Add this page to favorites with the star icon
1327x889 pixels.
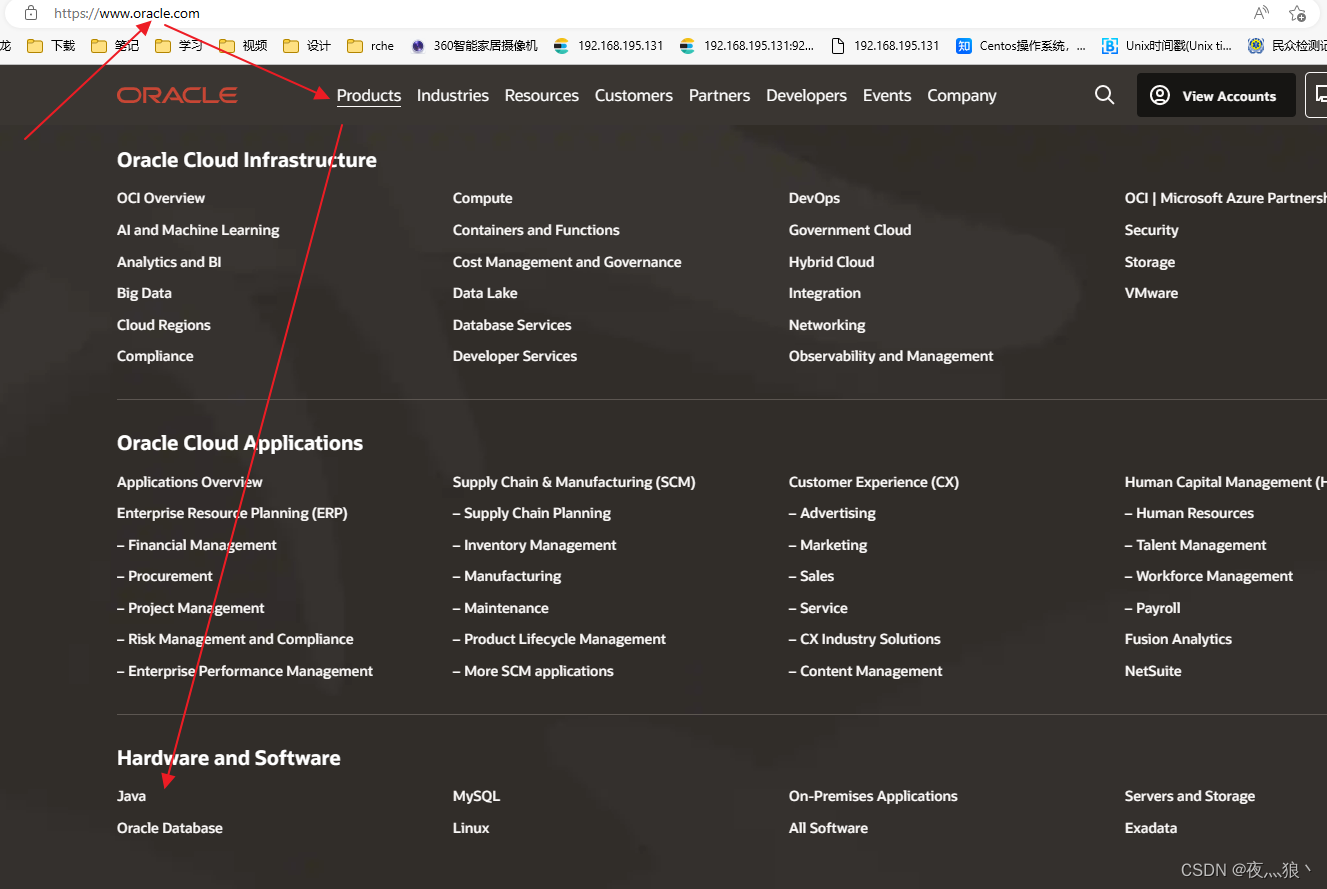pos(1297,13)
